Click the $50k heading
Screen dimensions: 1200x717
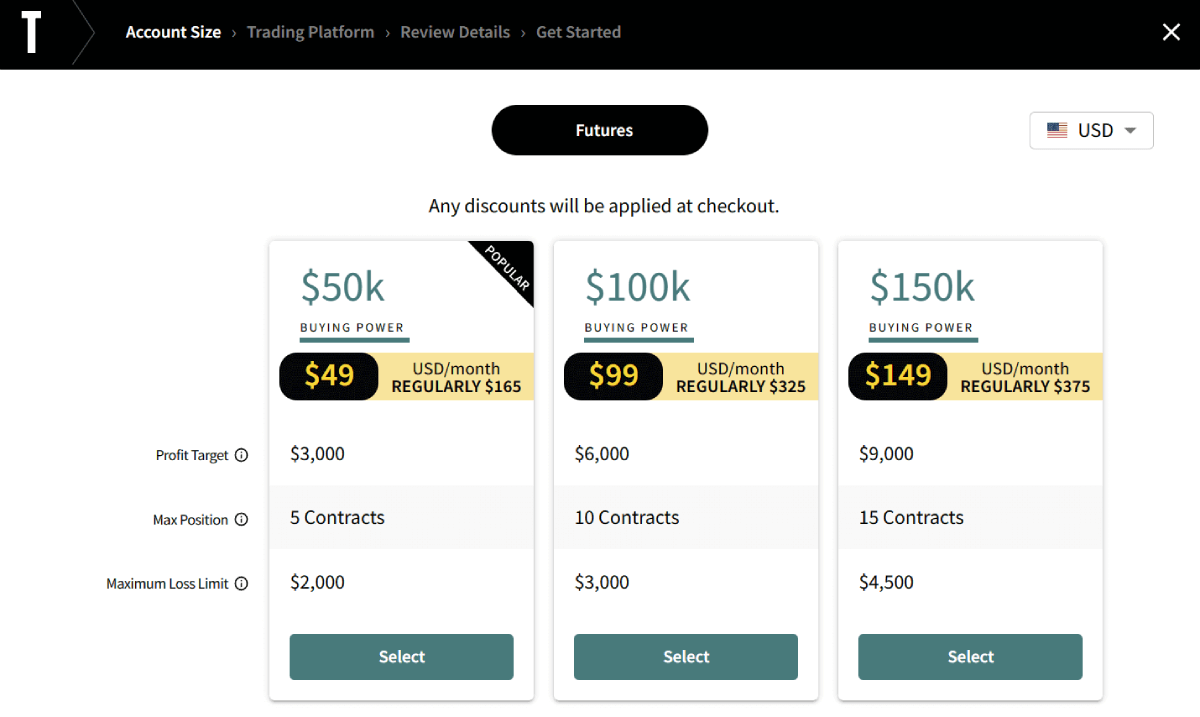tap(343, 288)
